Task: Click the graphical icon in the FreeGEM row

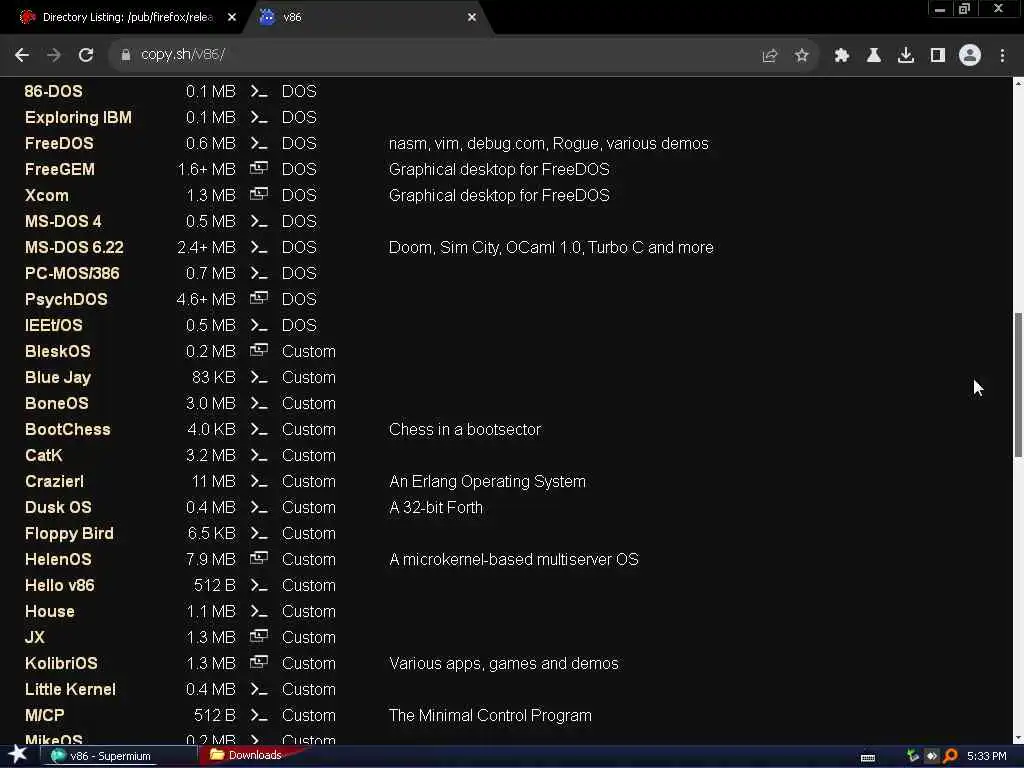Action: coord(259,169)
